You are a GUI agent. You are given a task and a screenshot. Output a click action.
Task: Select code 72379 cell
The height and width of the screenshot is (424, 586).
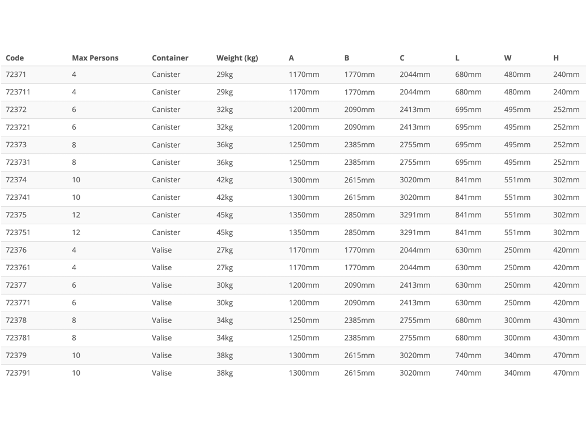(x=16, y=355)
